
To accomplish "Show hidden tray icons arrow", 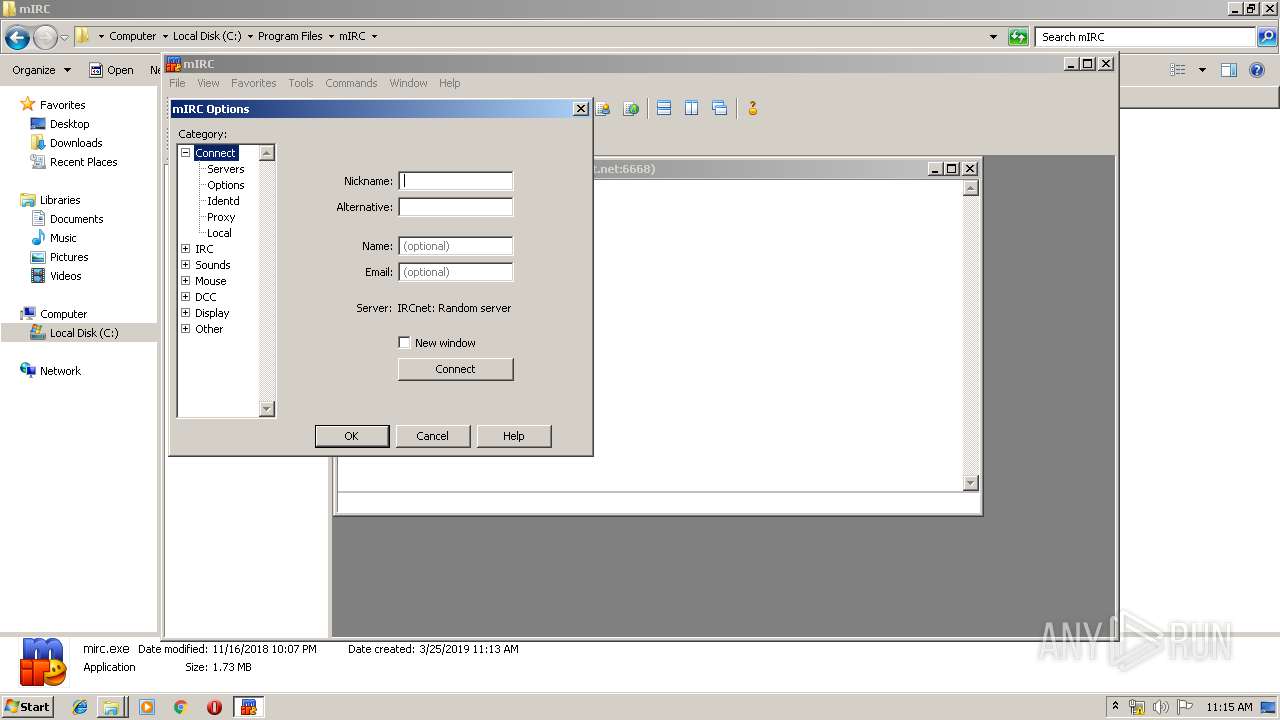I will pos(1116,707).
